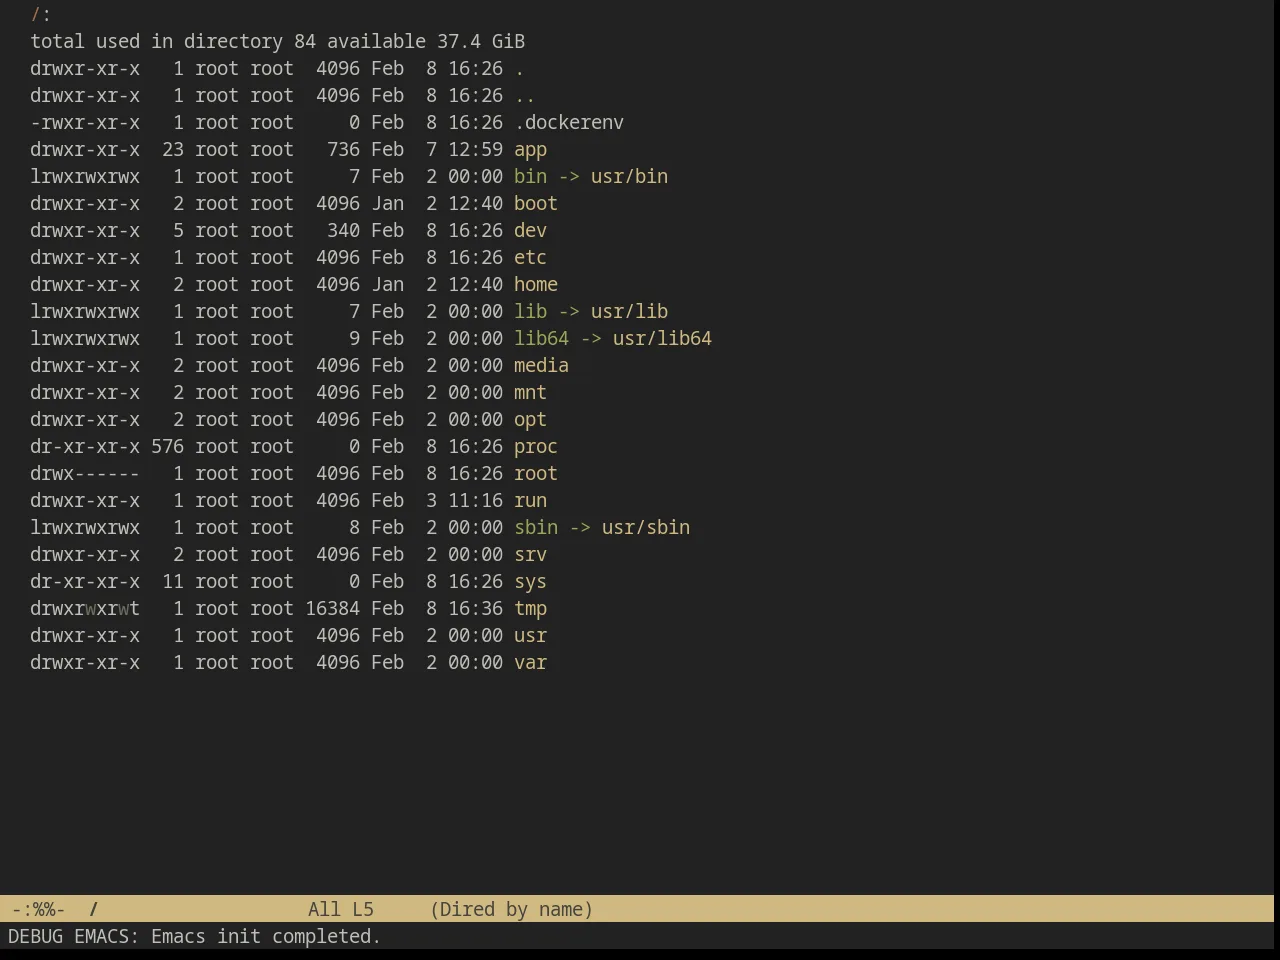Open the proc directory
The height and width of the screenshot is (960, 1280).
click(536, 447)
